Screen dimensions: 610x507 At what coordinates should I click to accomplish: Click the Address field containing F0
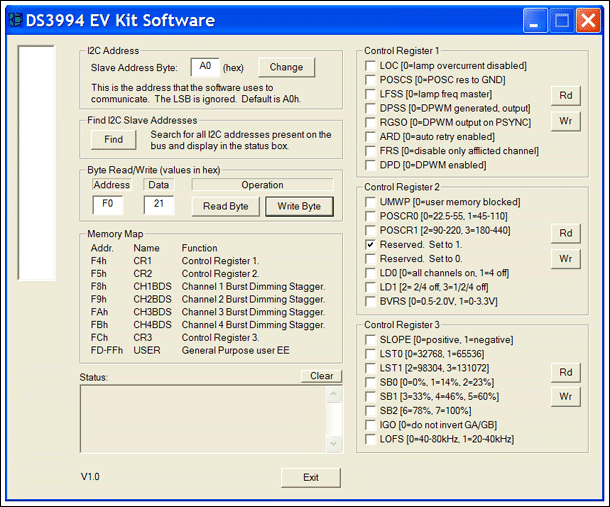pos(108,205)
